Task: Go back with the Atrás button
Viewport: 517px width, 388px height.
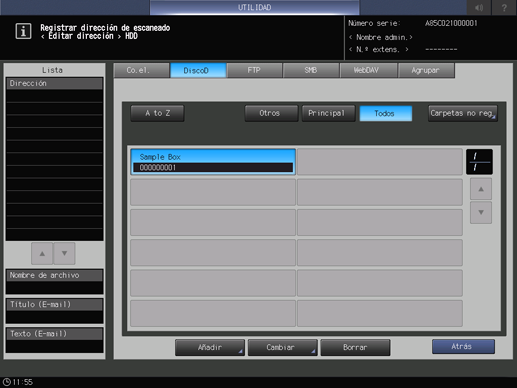Action: pos(463,346)
